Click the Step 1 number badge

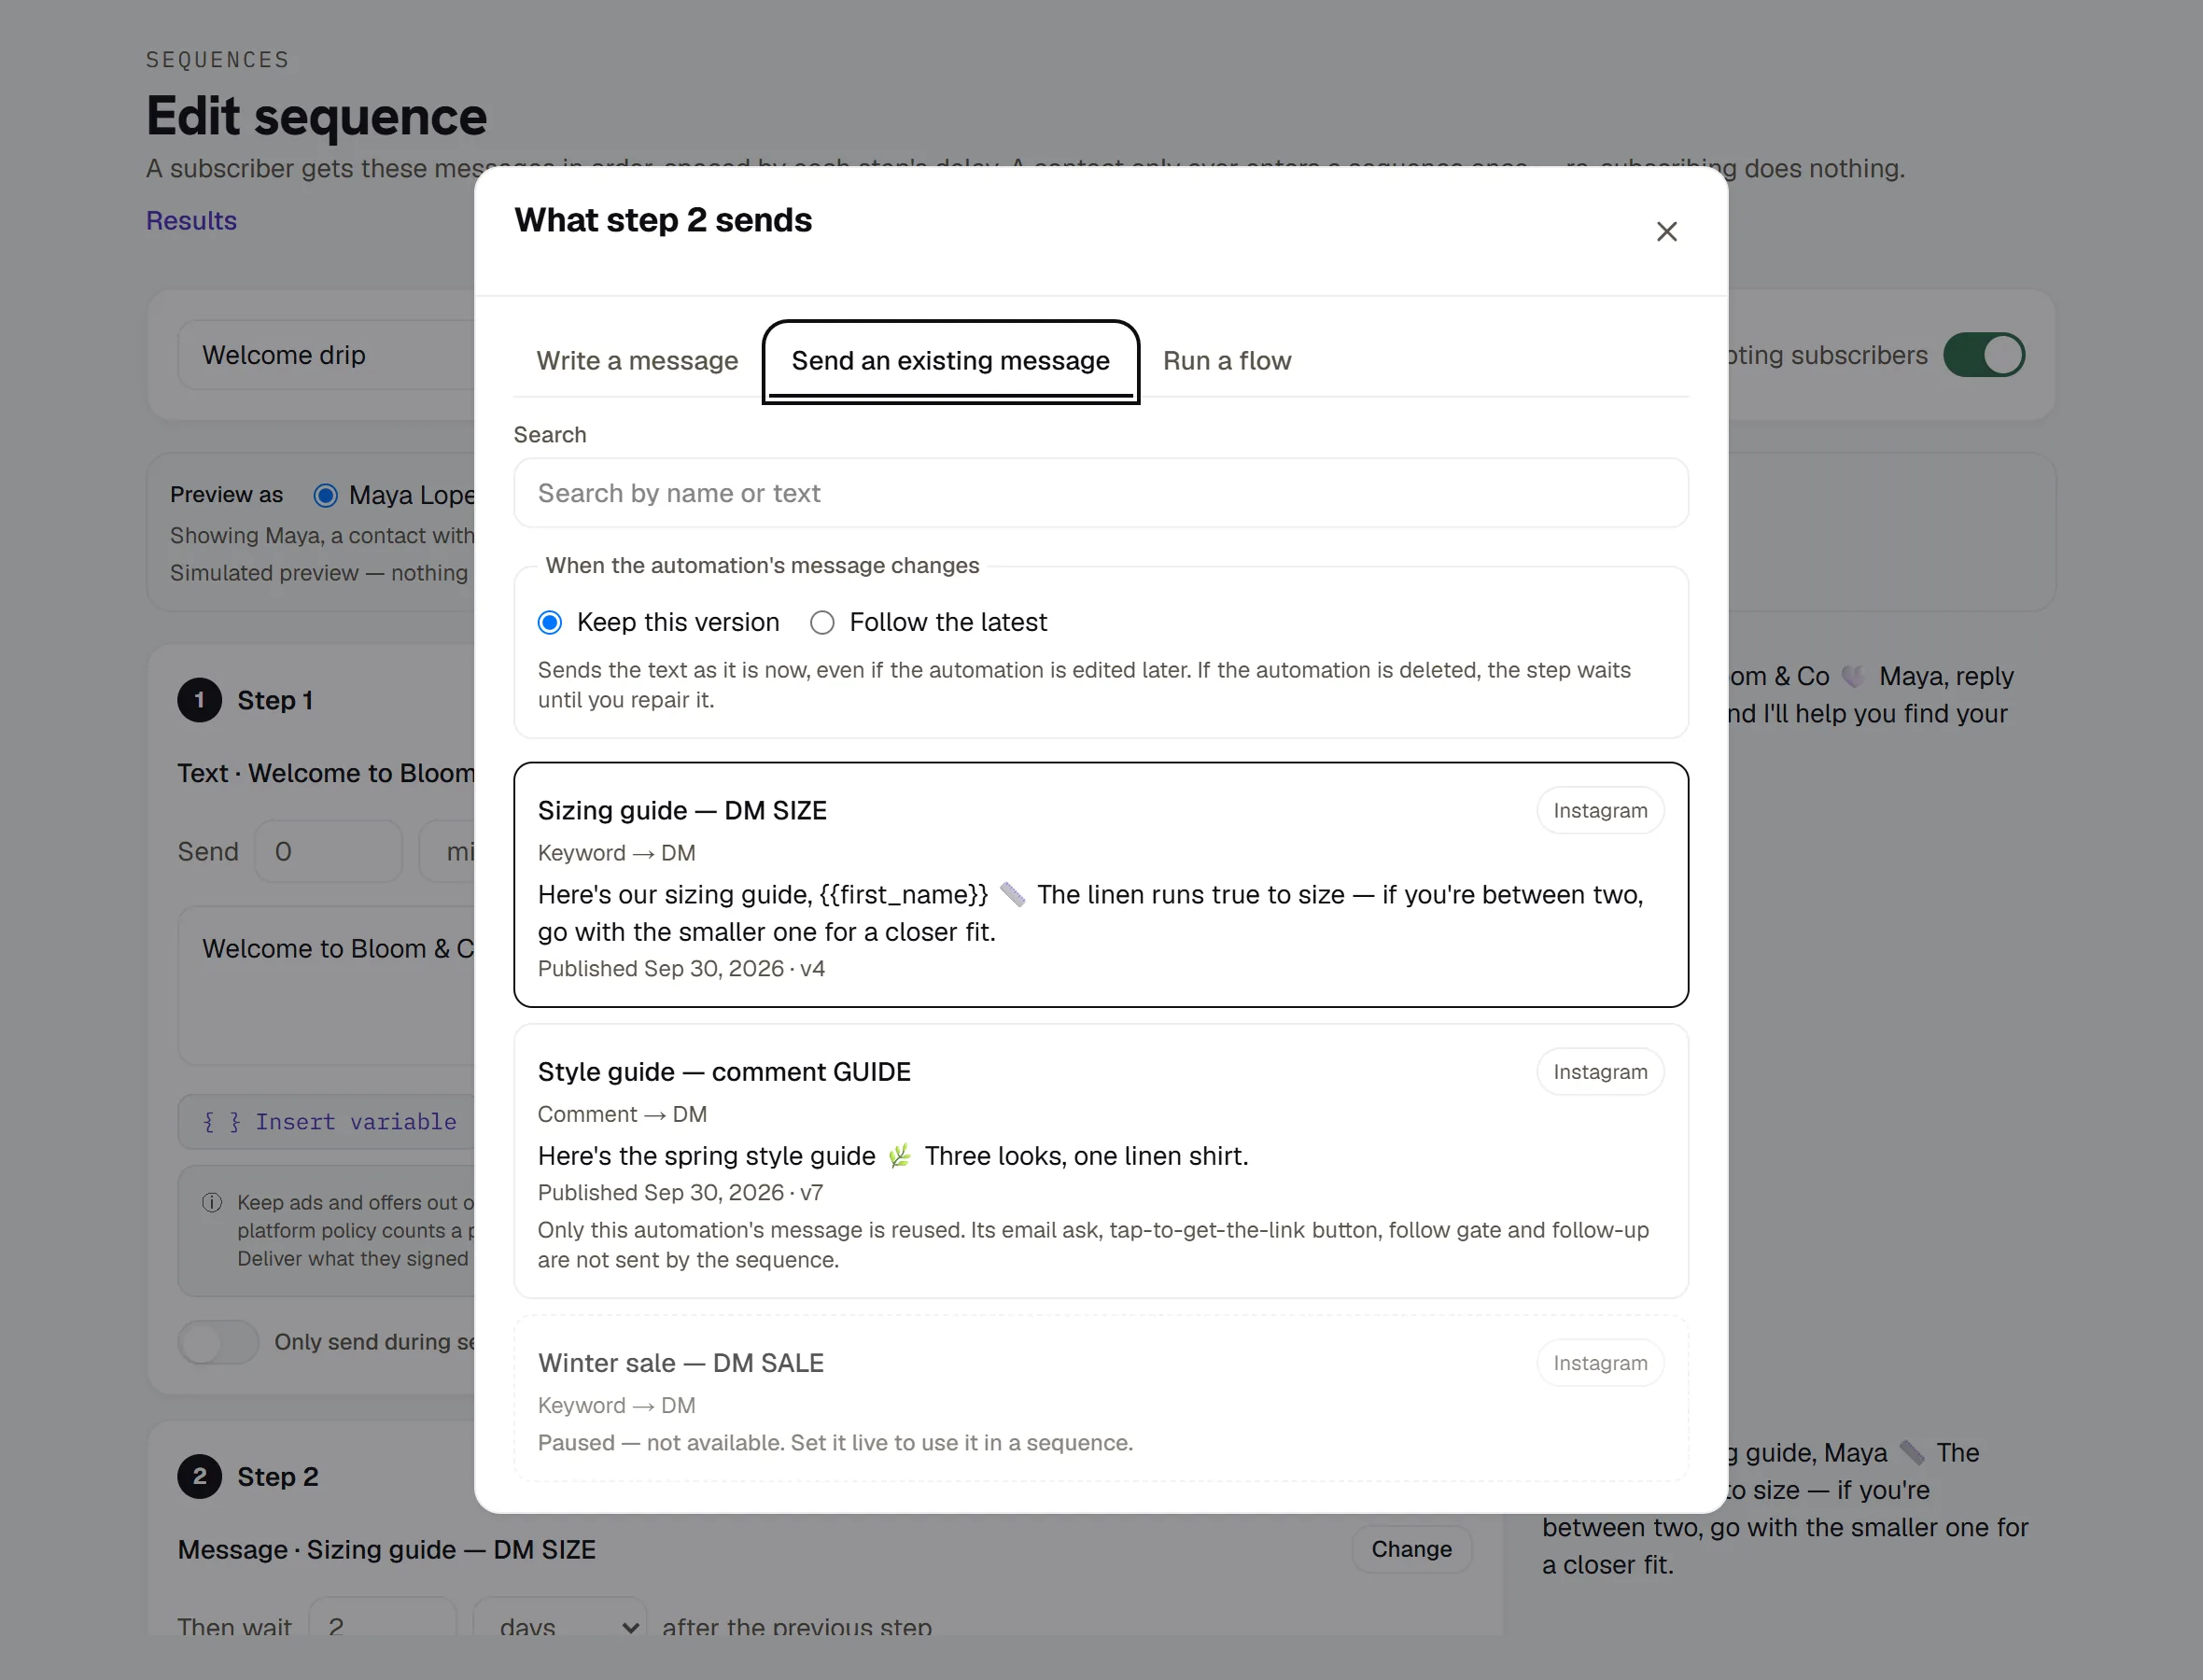click(x=199, y=700)
